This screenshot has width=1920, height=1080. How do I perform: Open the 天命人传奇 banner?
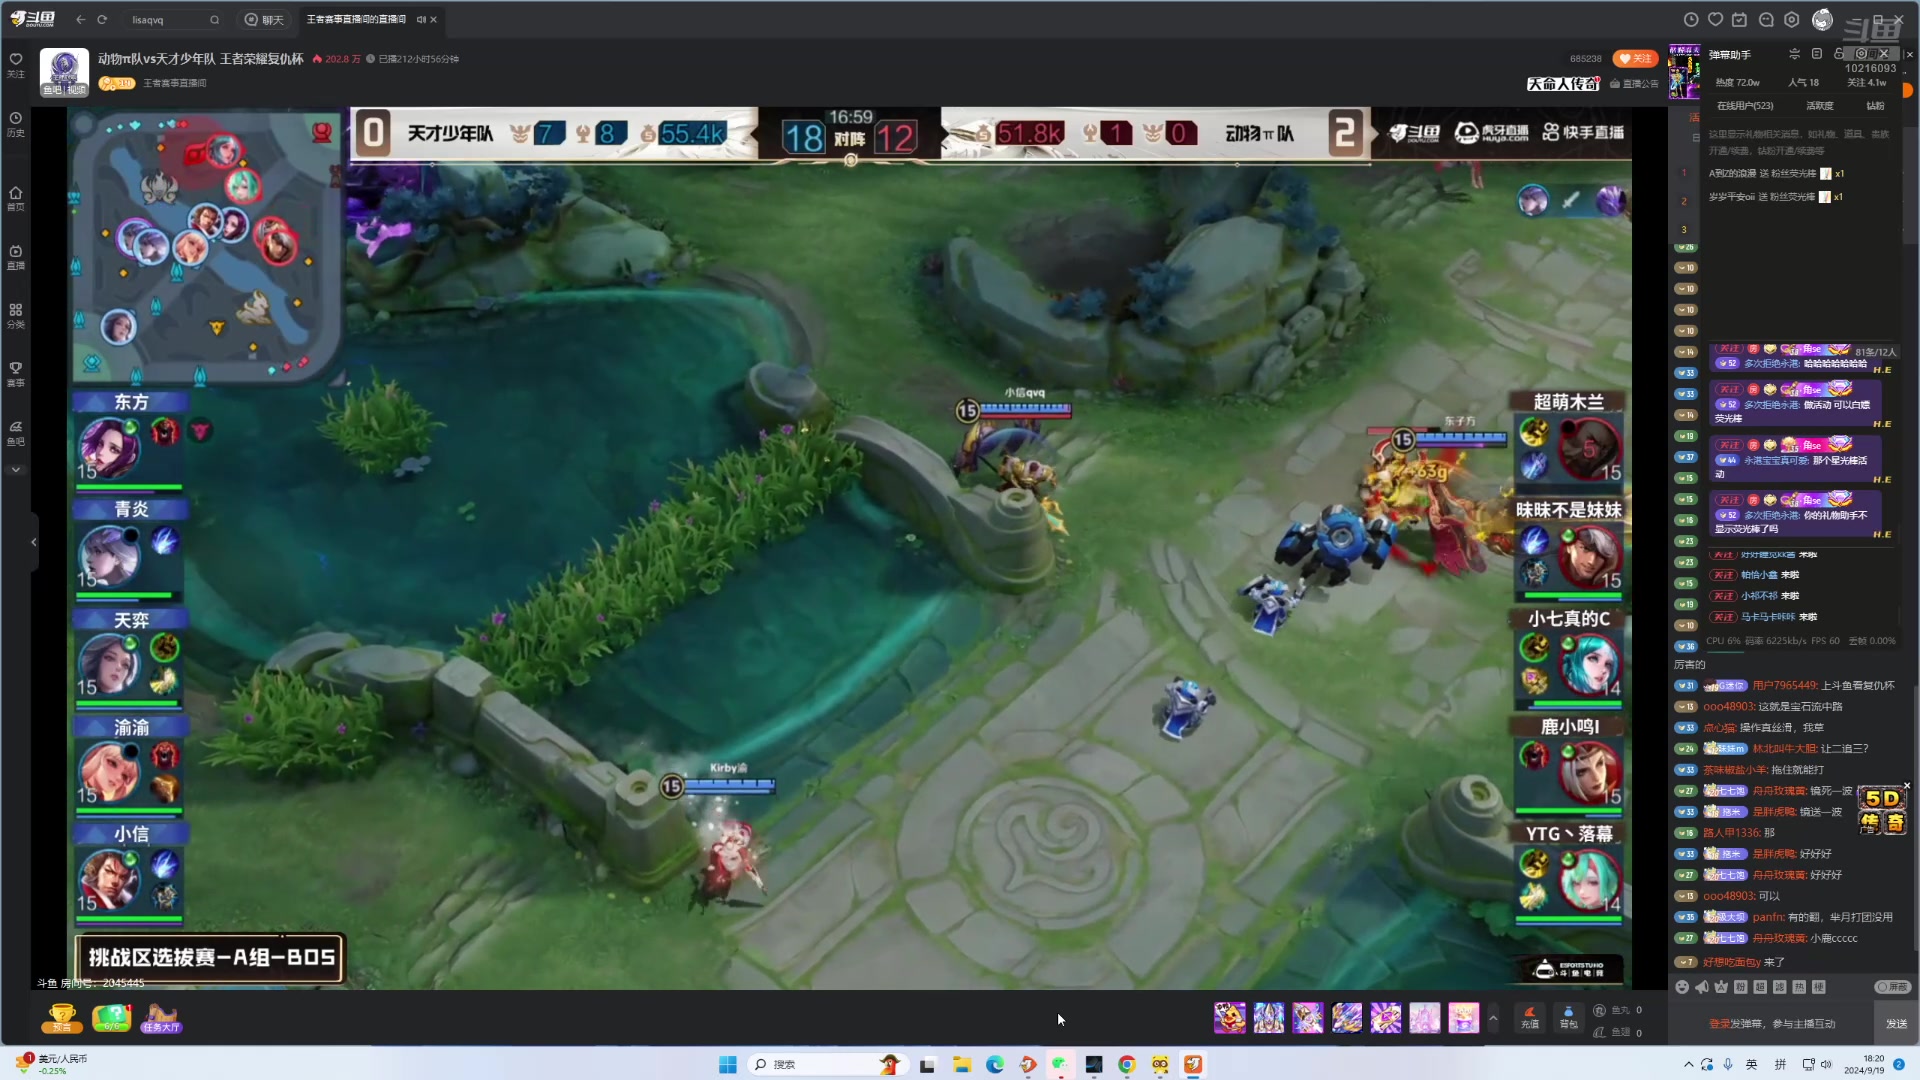(1563, 84)
